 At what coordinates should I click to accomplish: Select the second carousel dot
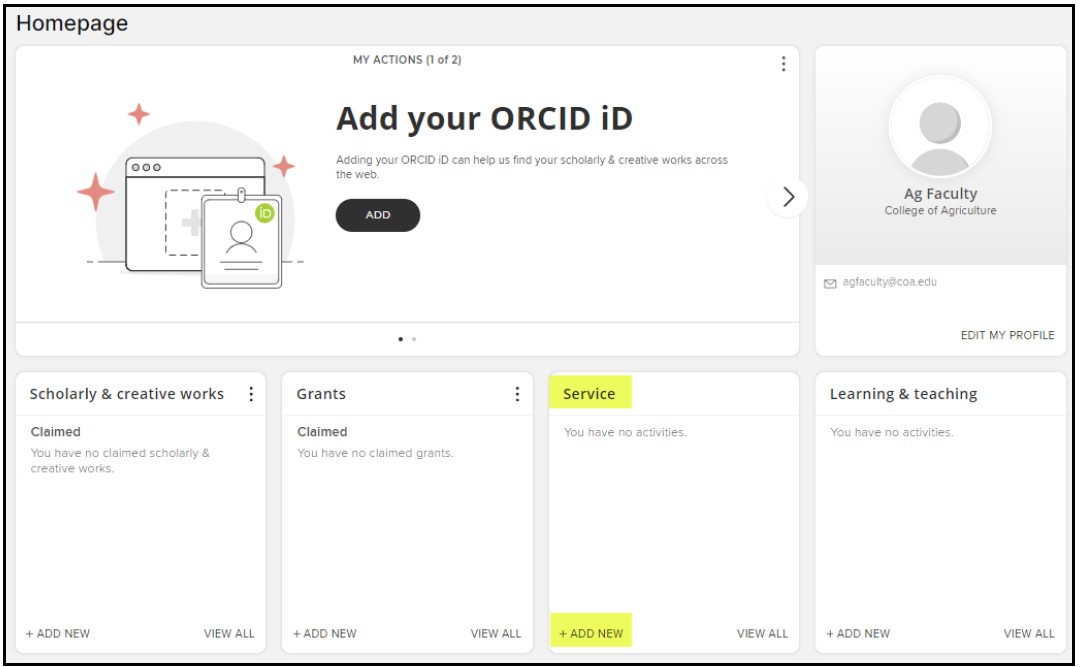click(x=414, y=339)
